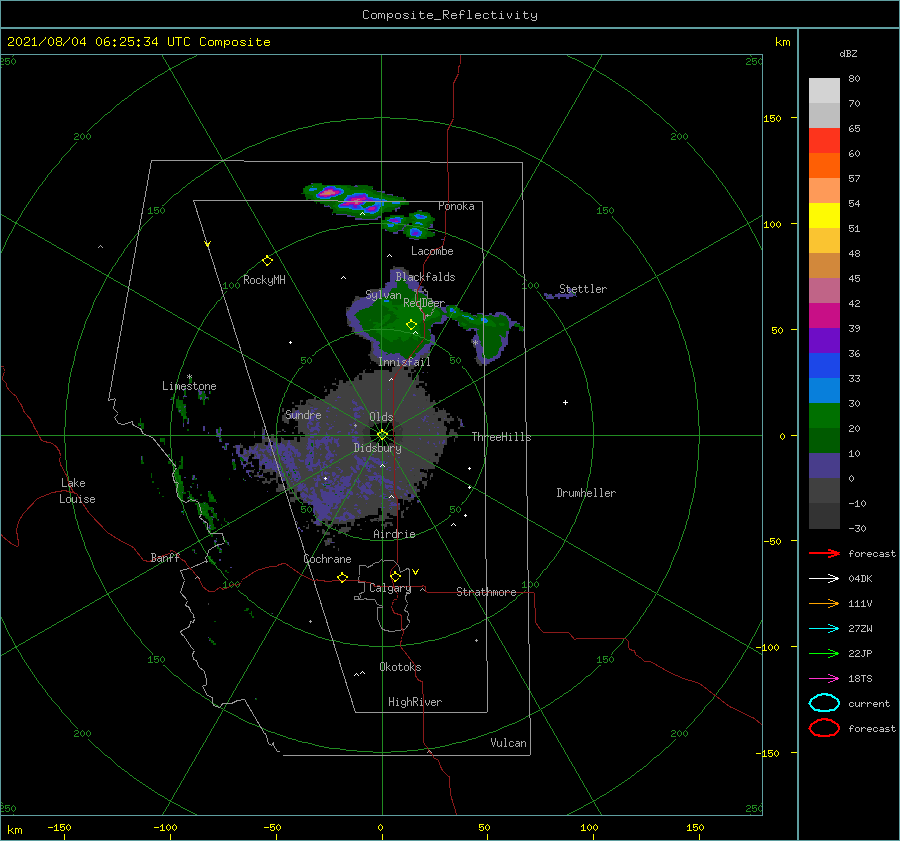Click the Drumheller town label
The image size is (900, 841).
[x=586, y=493]
